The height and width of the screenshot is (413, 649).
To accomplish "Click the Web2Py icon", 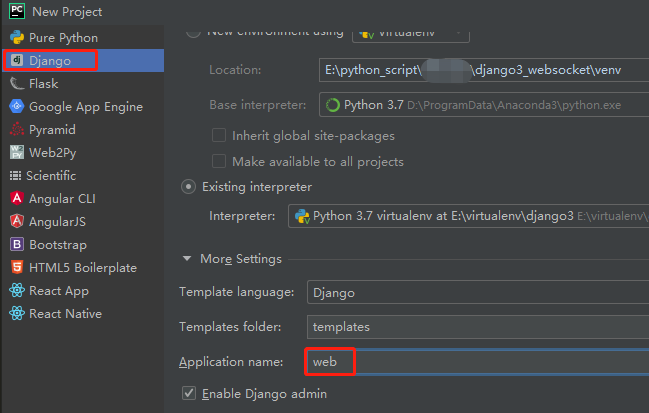I will (x=17, y=152).
